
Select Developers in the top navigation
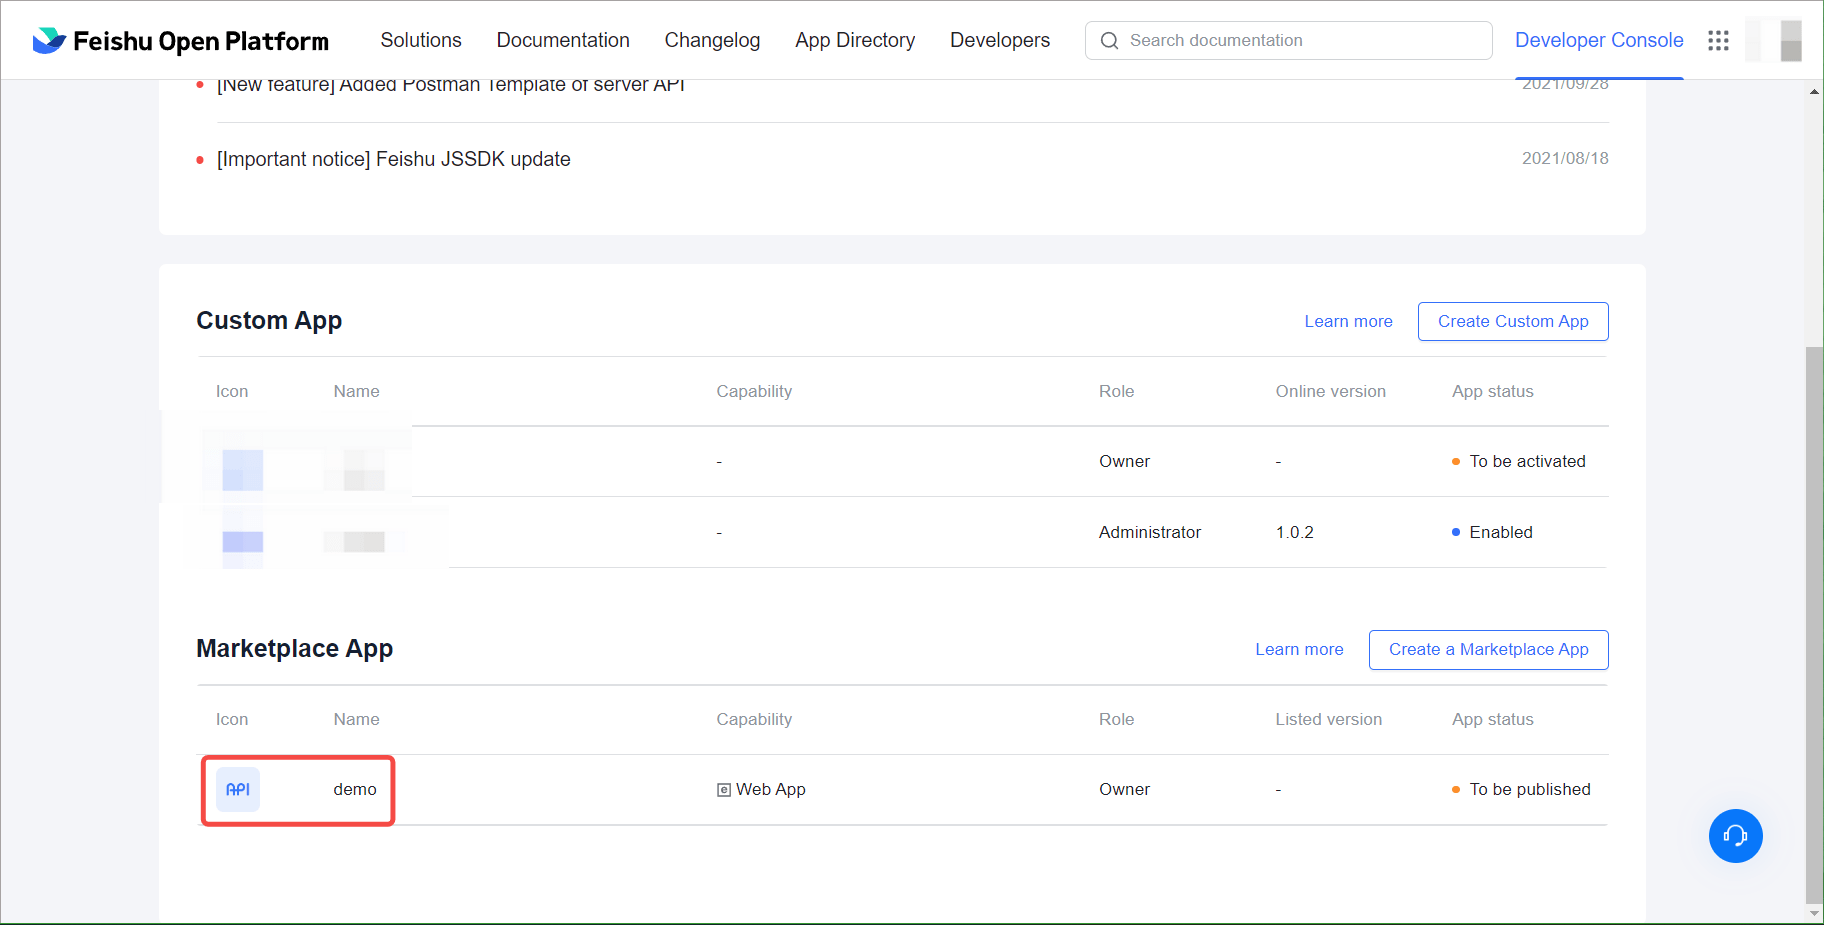click(1000, 40)
